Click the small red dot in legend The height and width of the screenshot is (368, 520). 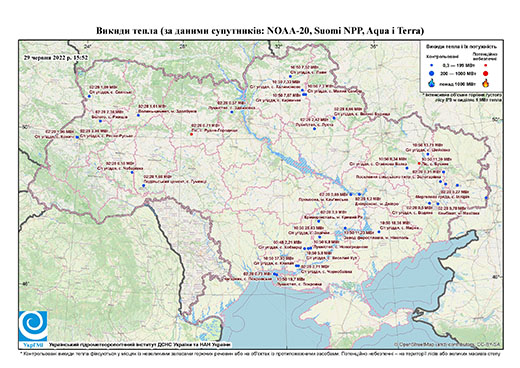tap(486, 66)
